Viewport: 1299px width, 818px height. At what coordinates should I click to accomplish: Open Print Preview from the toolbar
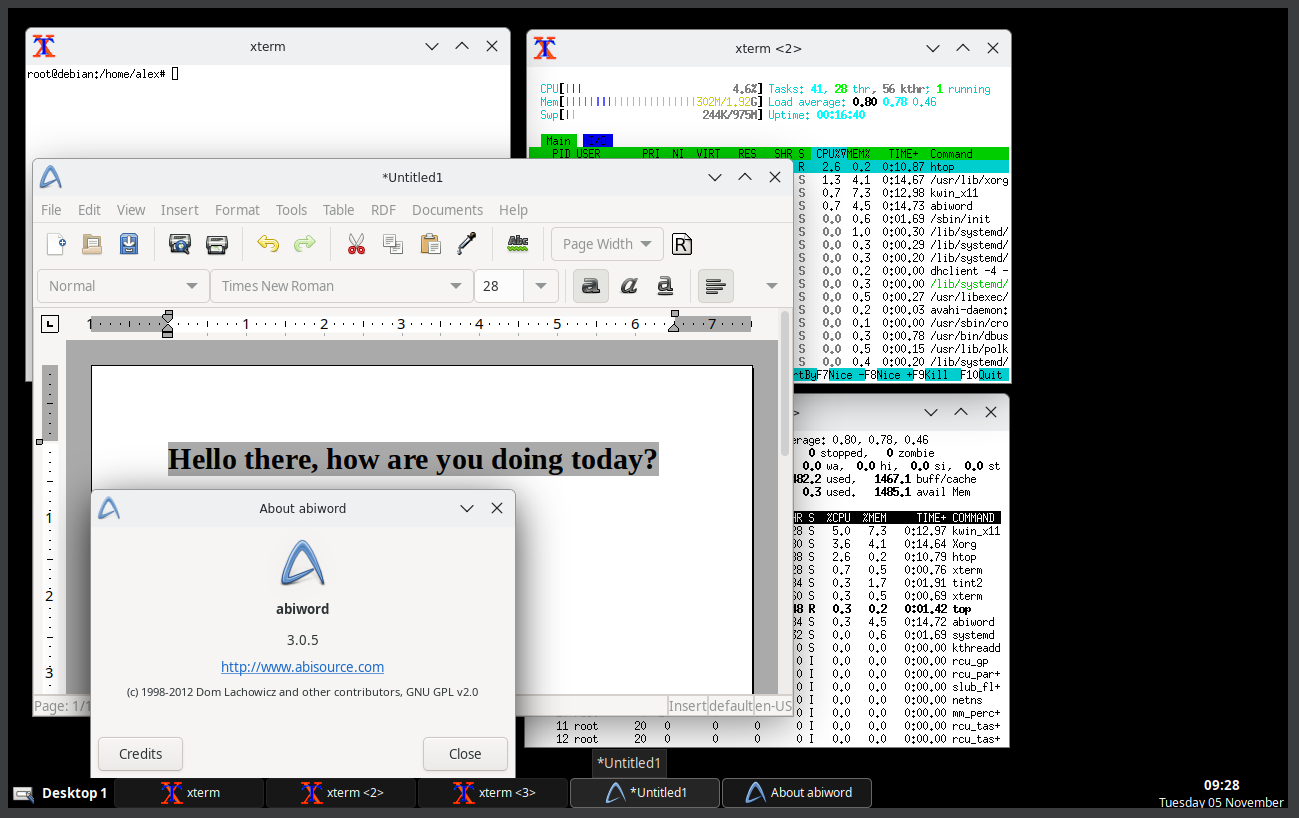pos(180,244)
